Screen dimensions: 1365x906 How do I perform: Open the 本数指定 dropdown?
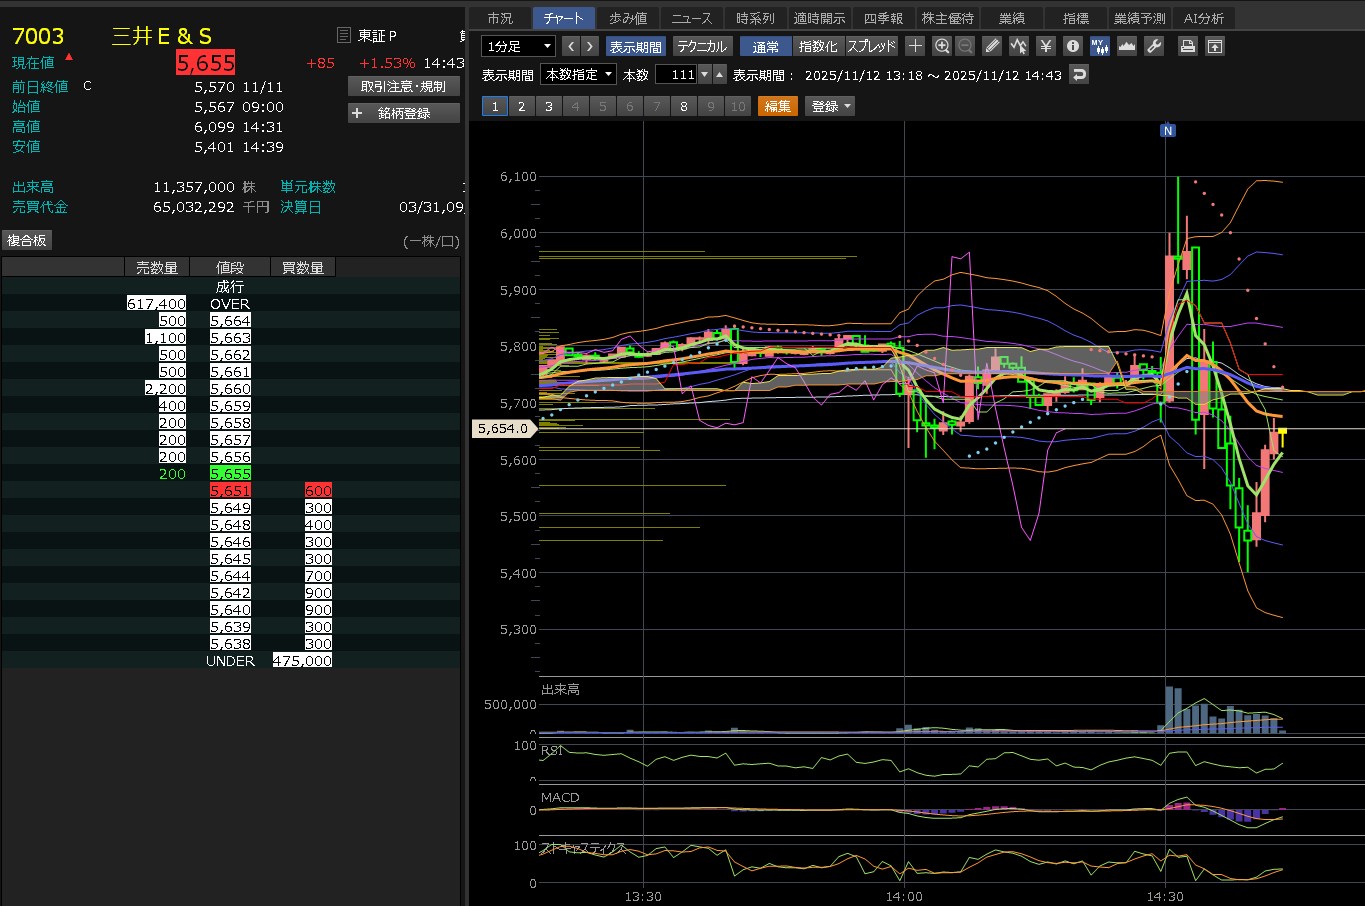click(x=579, y=75)
